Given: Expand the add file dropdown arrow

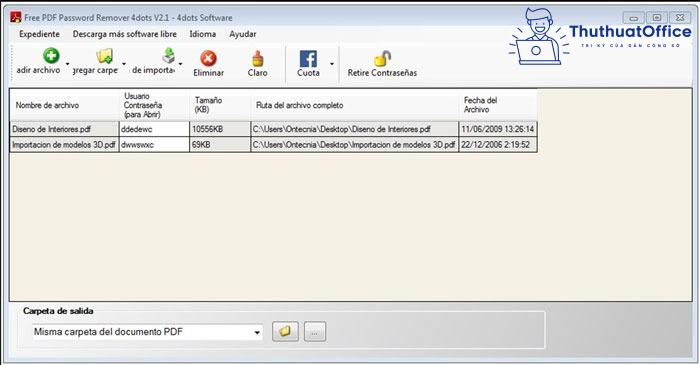Looking at the screenshot, I should coord(67,64).
